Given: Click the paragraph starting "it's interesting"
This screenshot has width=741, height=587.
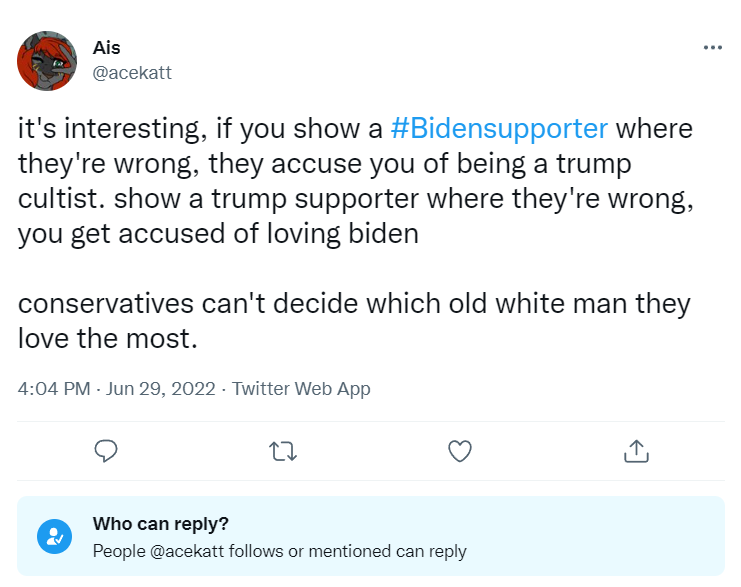Looking at the screenshot, I should [355, 181].
